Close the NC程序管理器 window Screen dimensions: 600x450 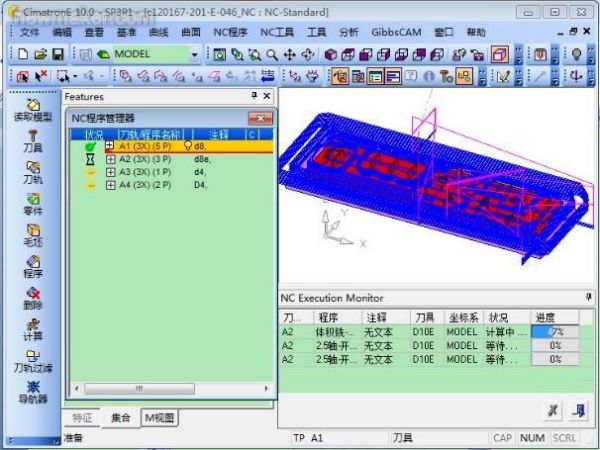(x=260, y=119)
